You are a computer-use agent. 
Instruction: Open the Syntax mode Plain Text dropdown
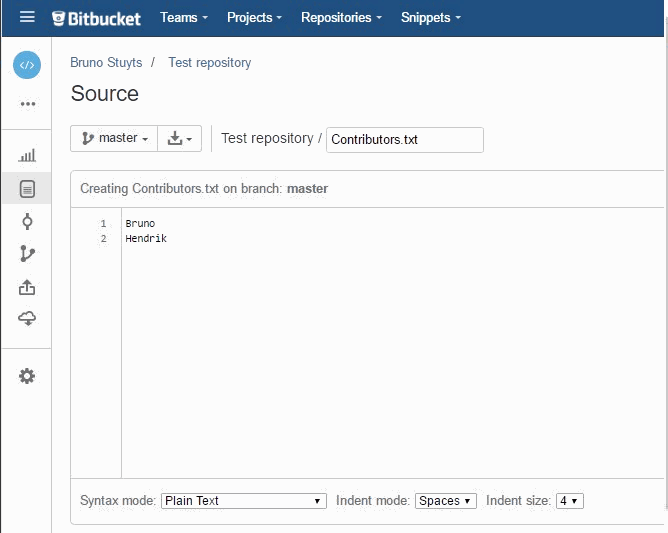click(243, 501)
